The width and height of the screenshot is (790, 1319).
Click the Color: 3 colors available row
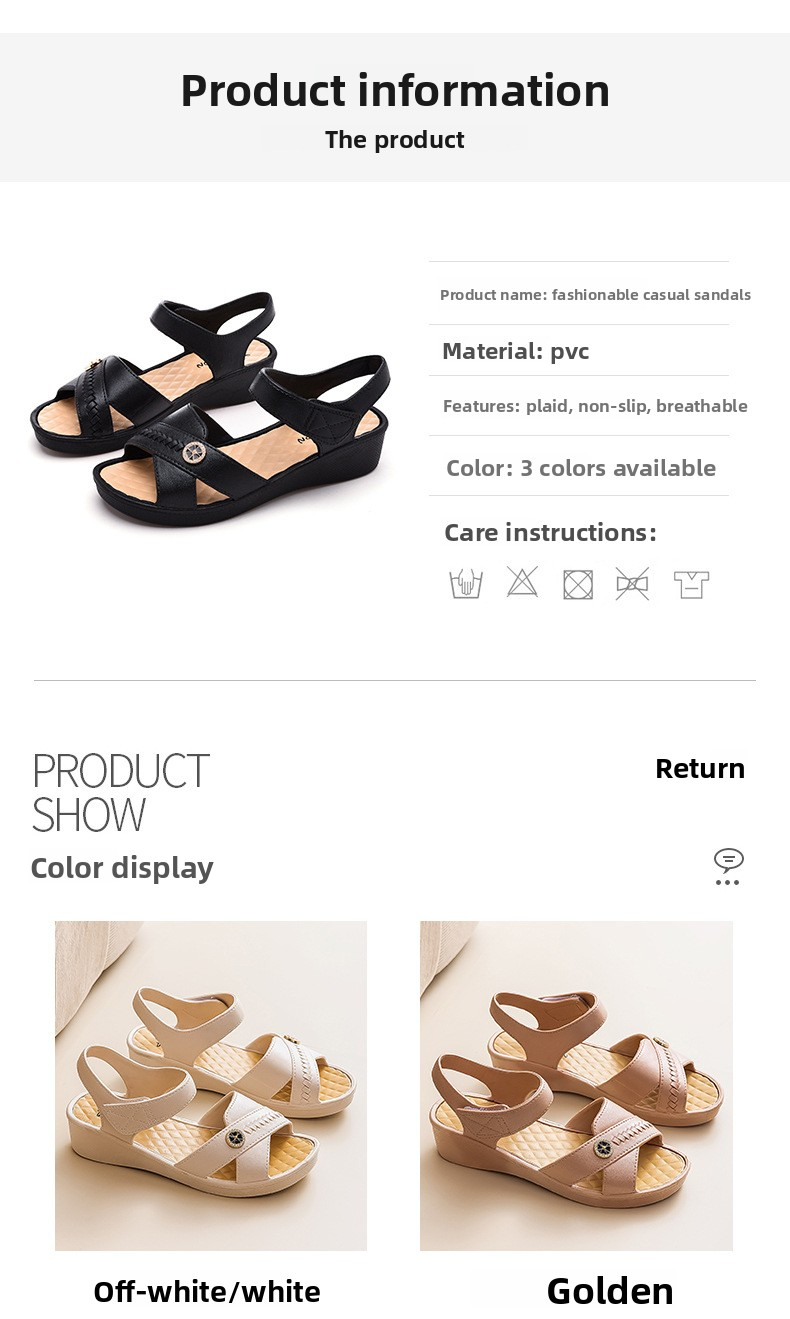581,468
